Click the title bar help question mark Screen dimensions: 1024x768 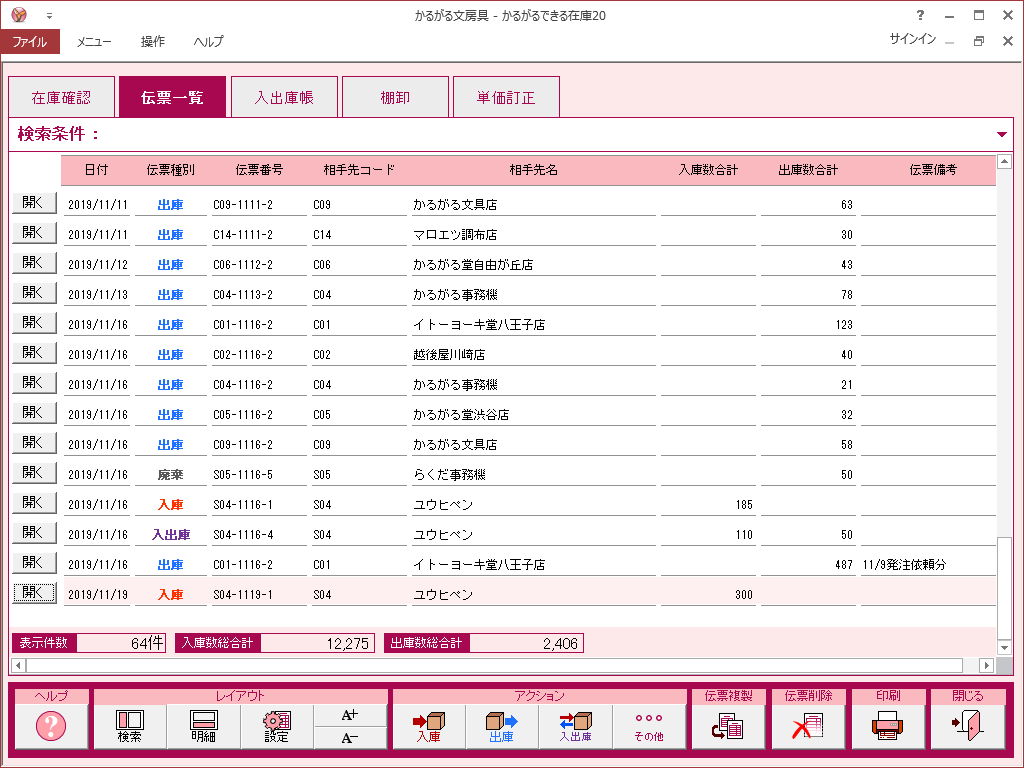pyautogui.click(x=920, y=15)
